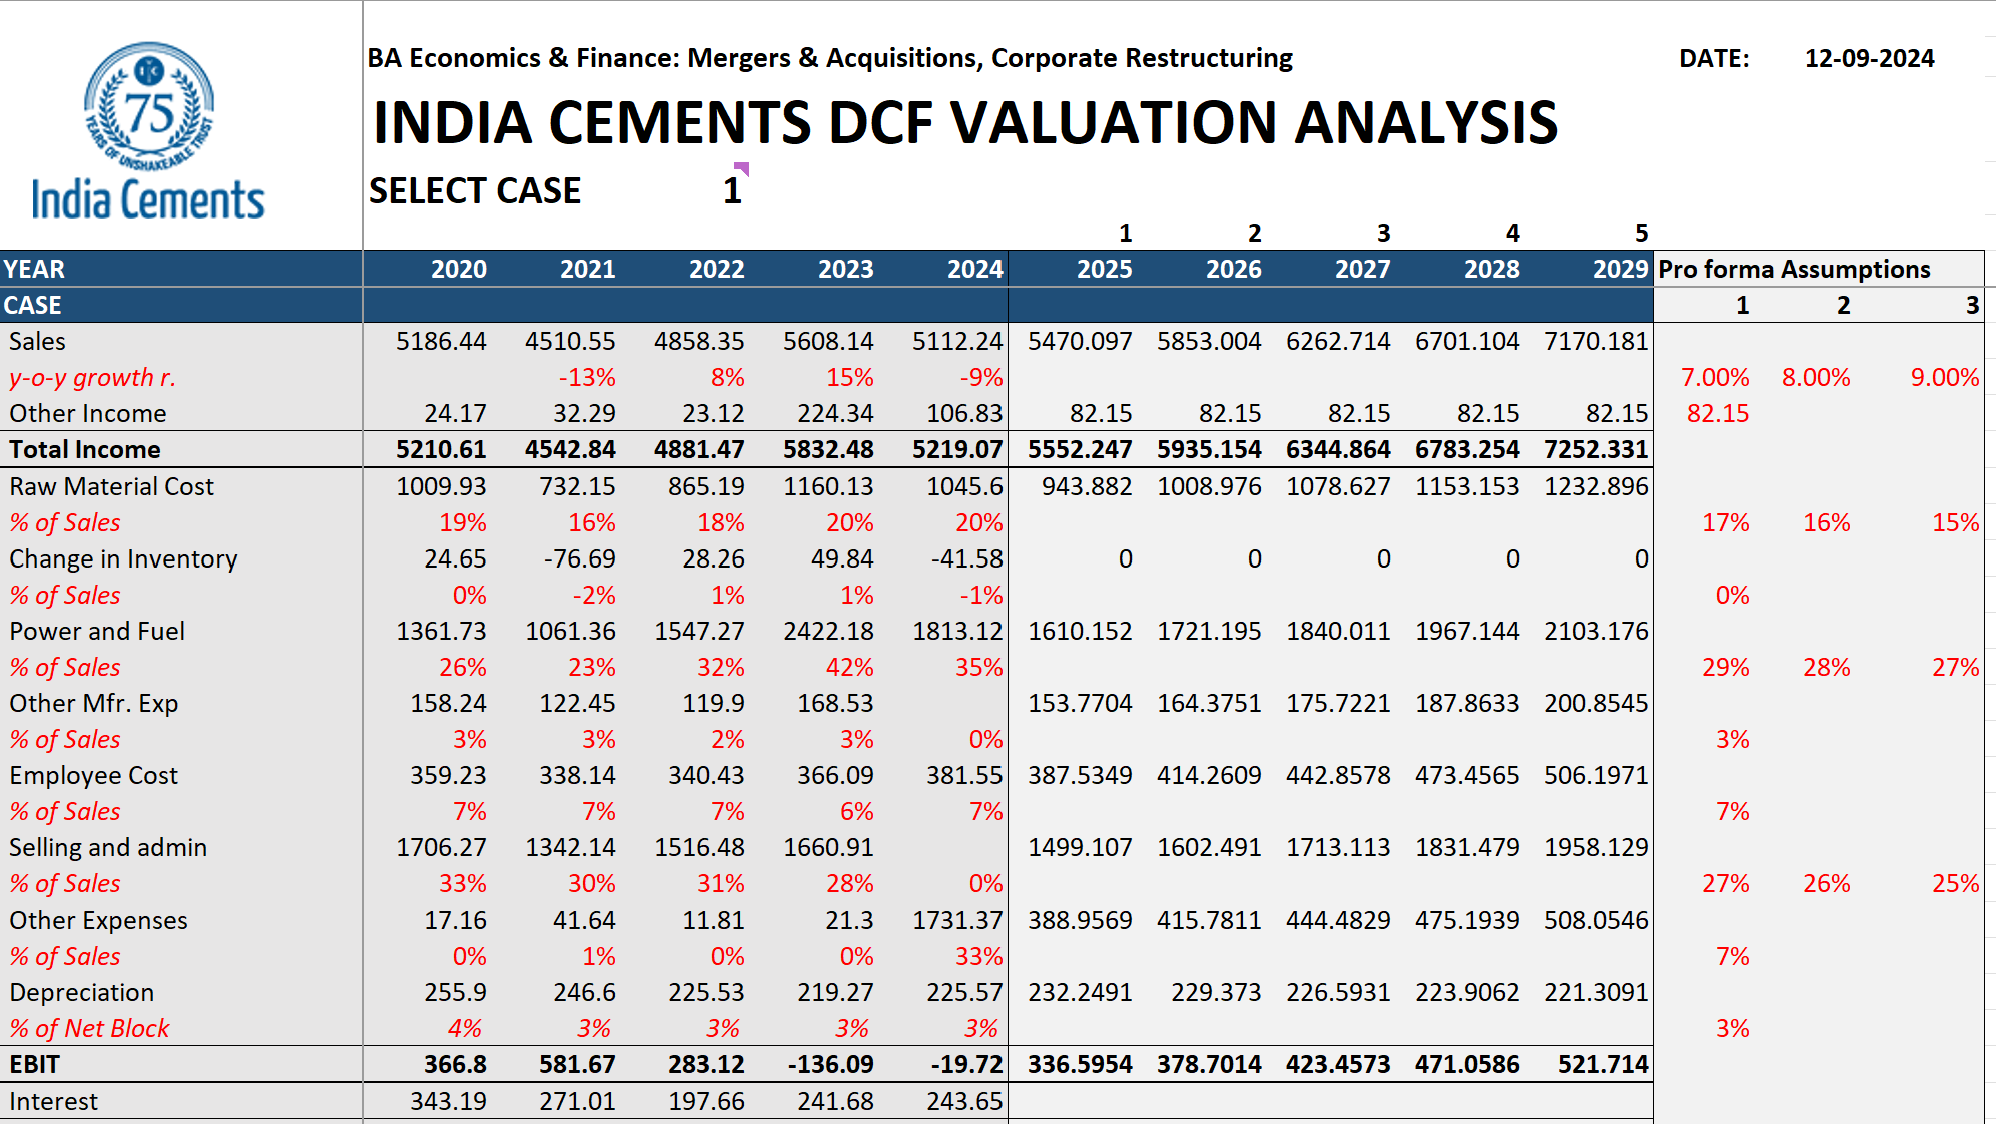Select the SELECT CASE value cell
The width and height of the screenshot is (1996, 1124).
(731, 191)
